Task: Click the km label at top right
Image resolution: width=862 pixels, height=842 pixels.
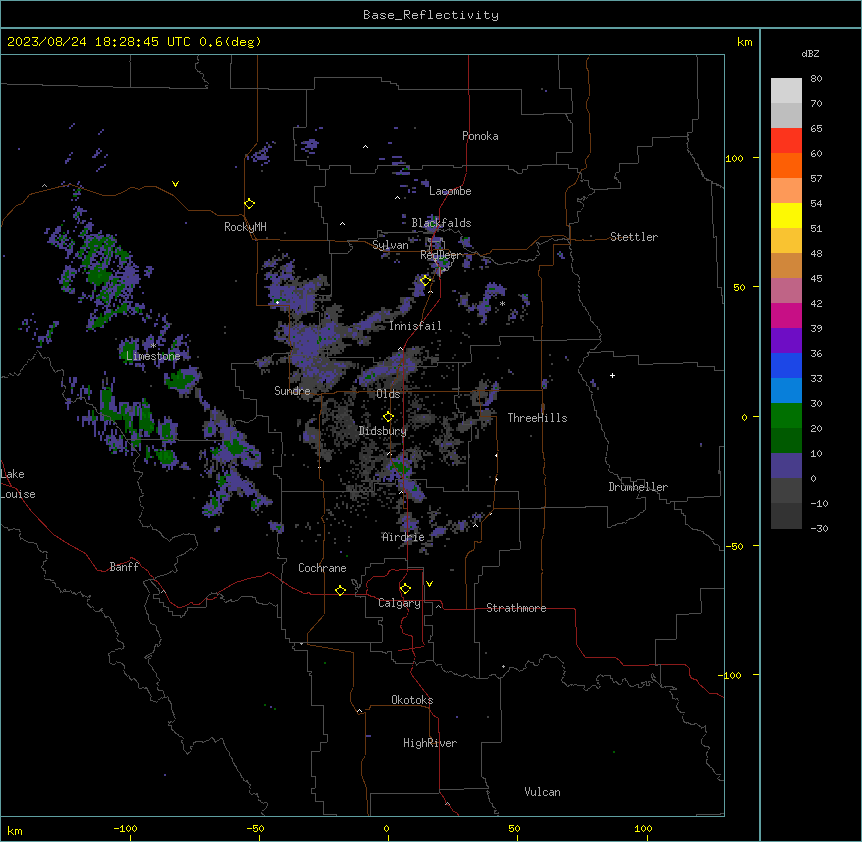Action: [744, 42]
